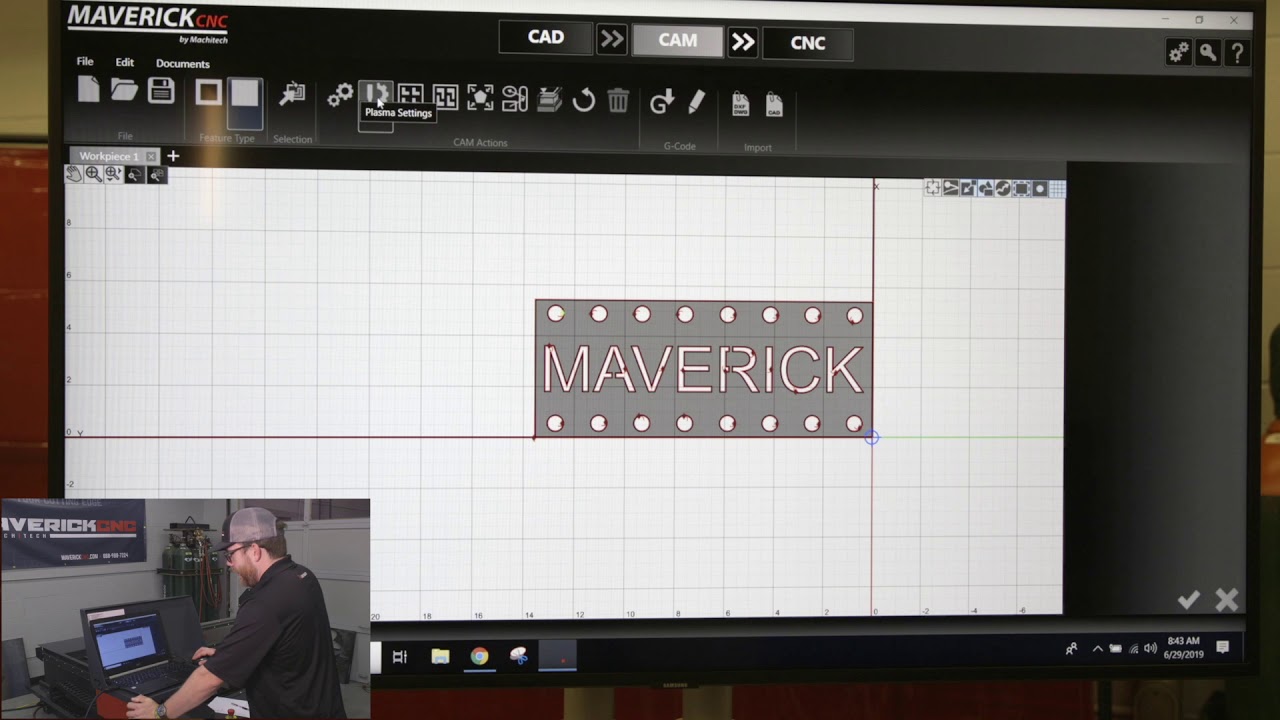The height and width of the screenshot is (720, 1280).
Task: Switch to the CAM stage
Action: click(x=677, y=41)
